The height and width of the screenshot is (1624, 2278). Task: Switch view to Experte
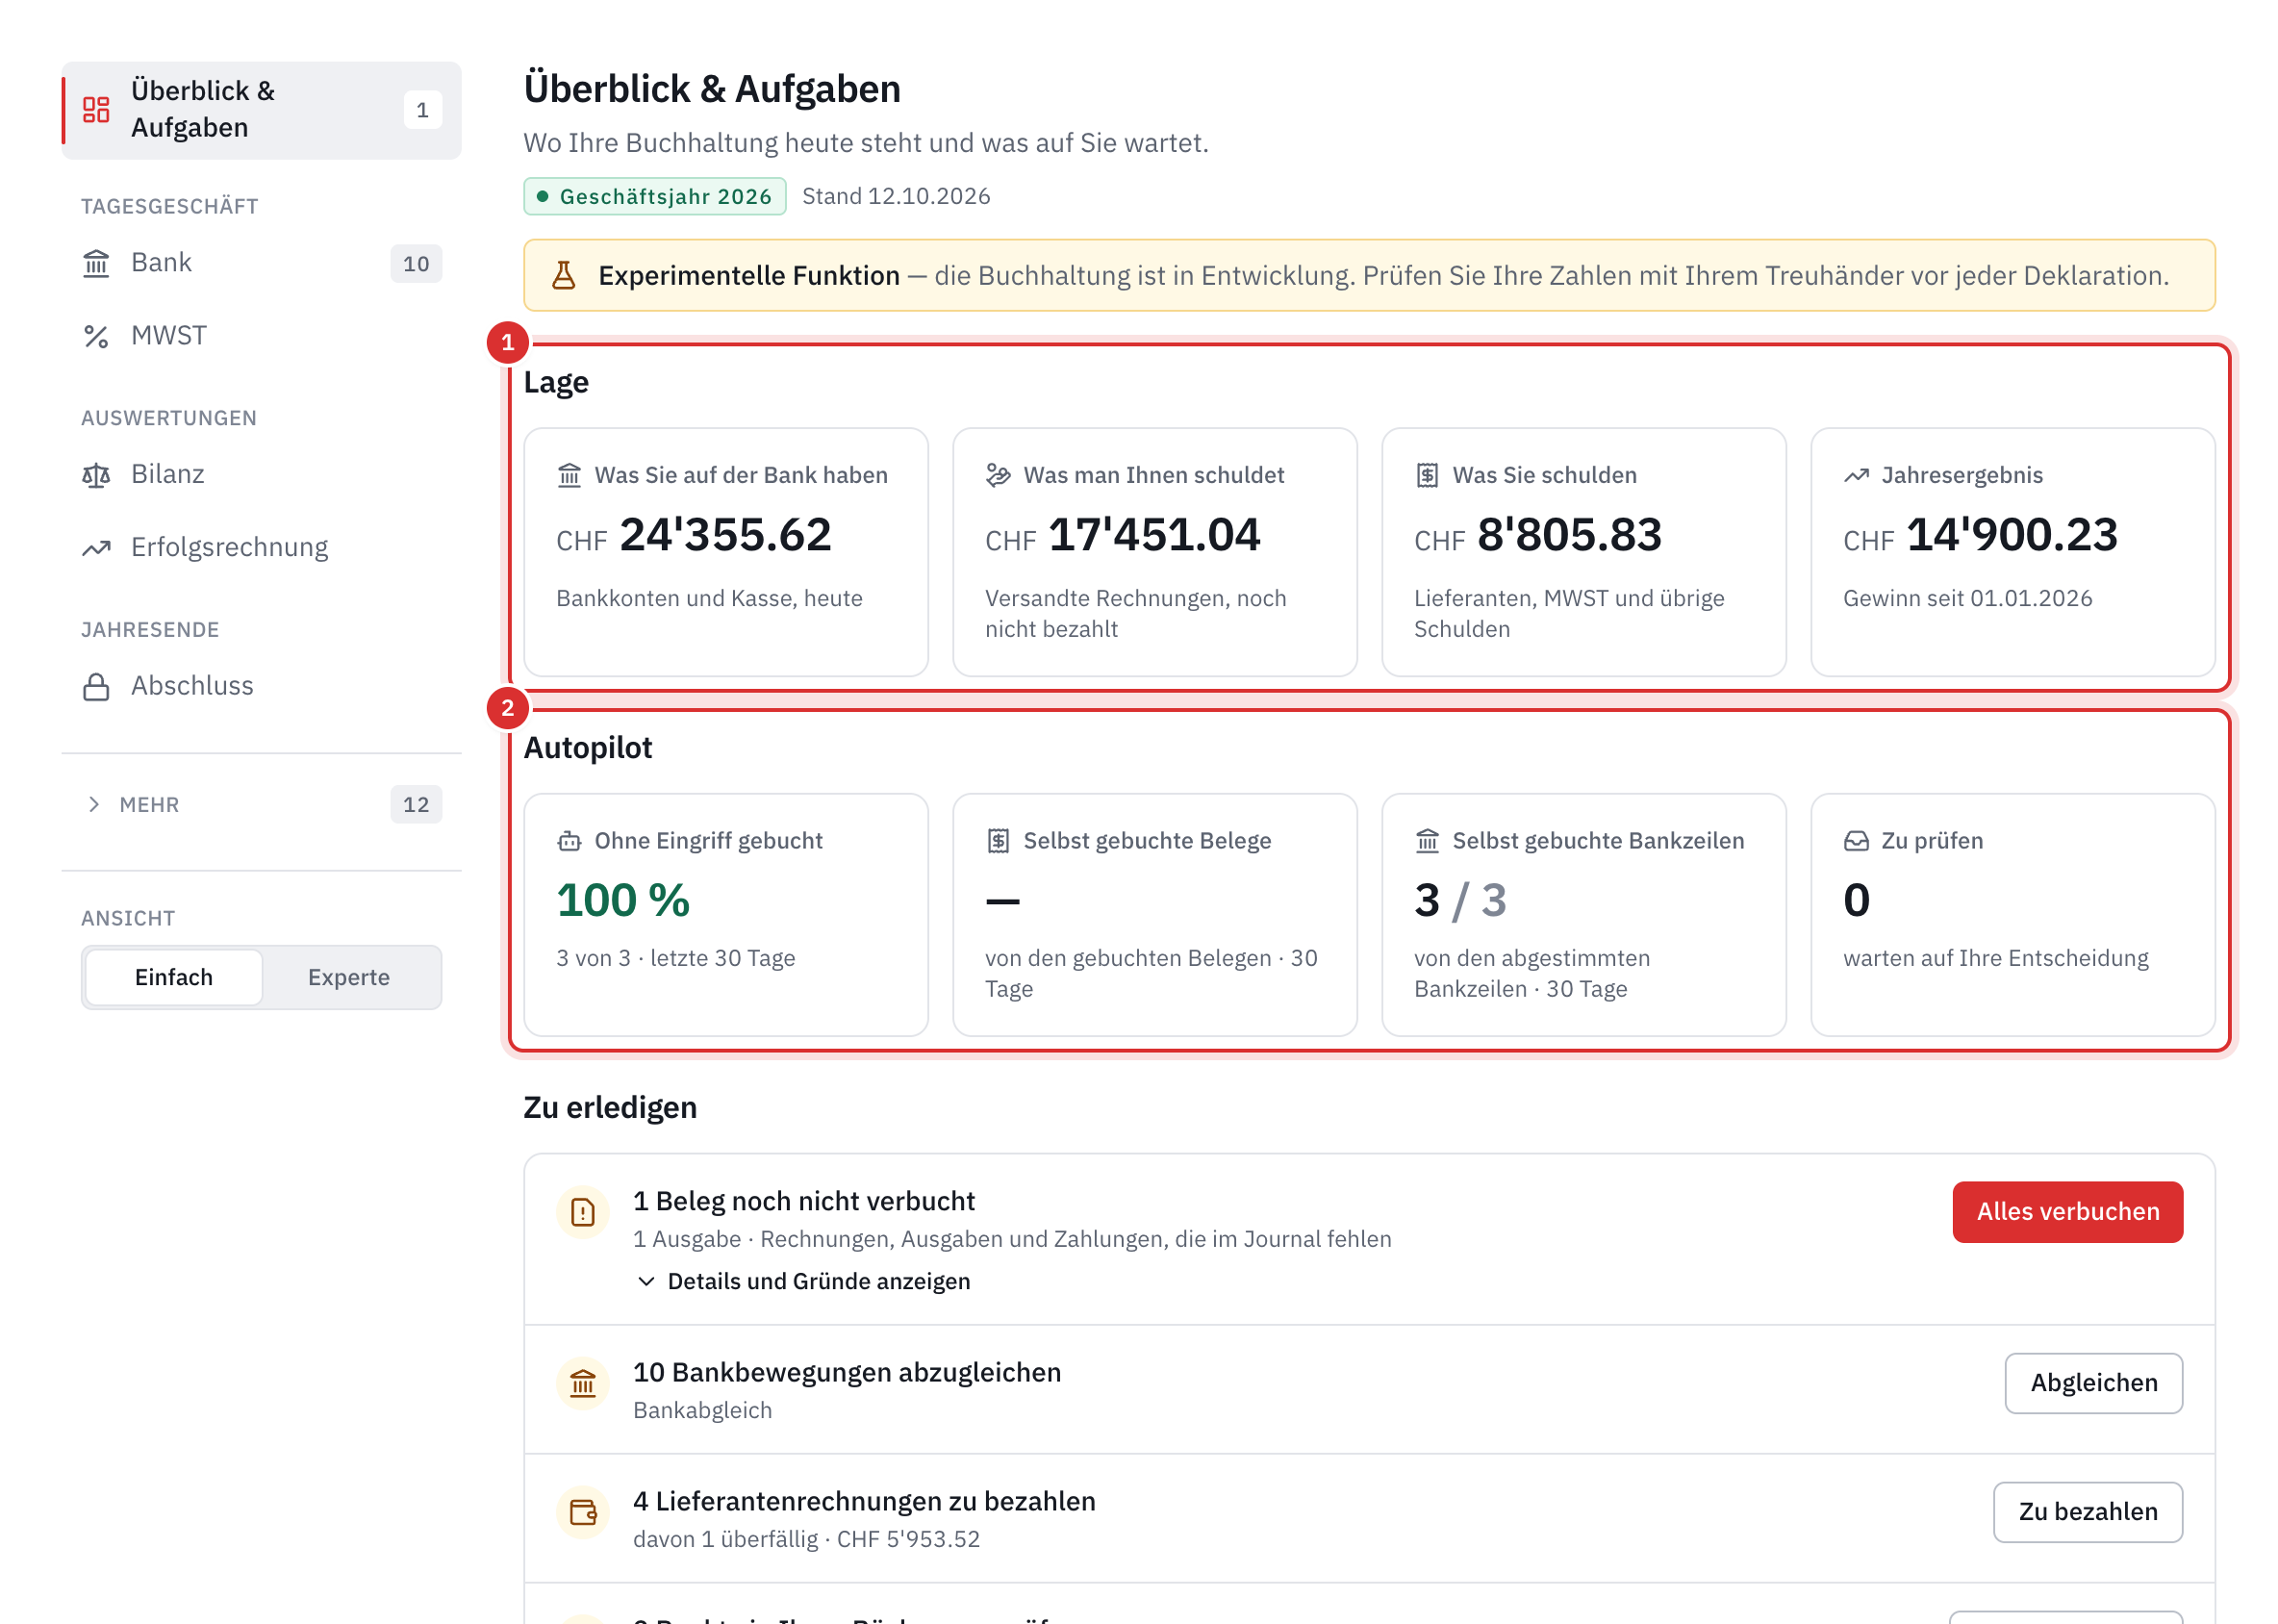(x=349, y=977)
